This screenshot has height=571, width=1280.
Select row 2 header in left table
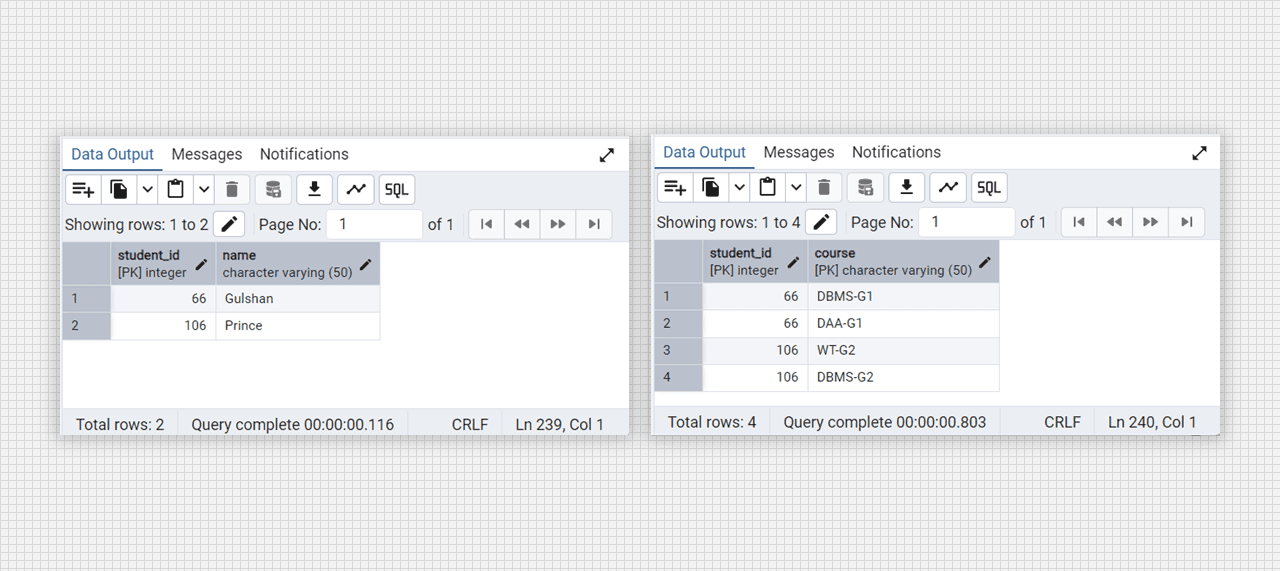[x=87, y=325]
